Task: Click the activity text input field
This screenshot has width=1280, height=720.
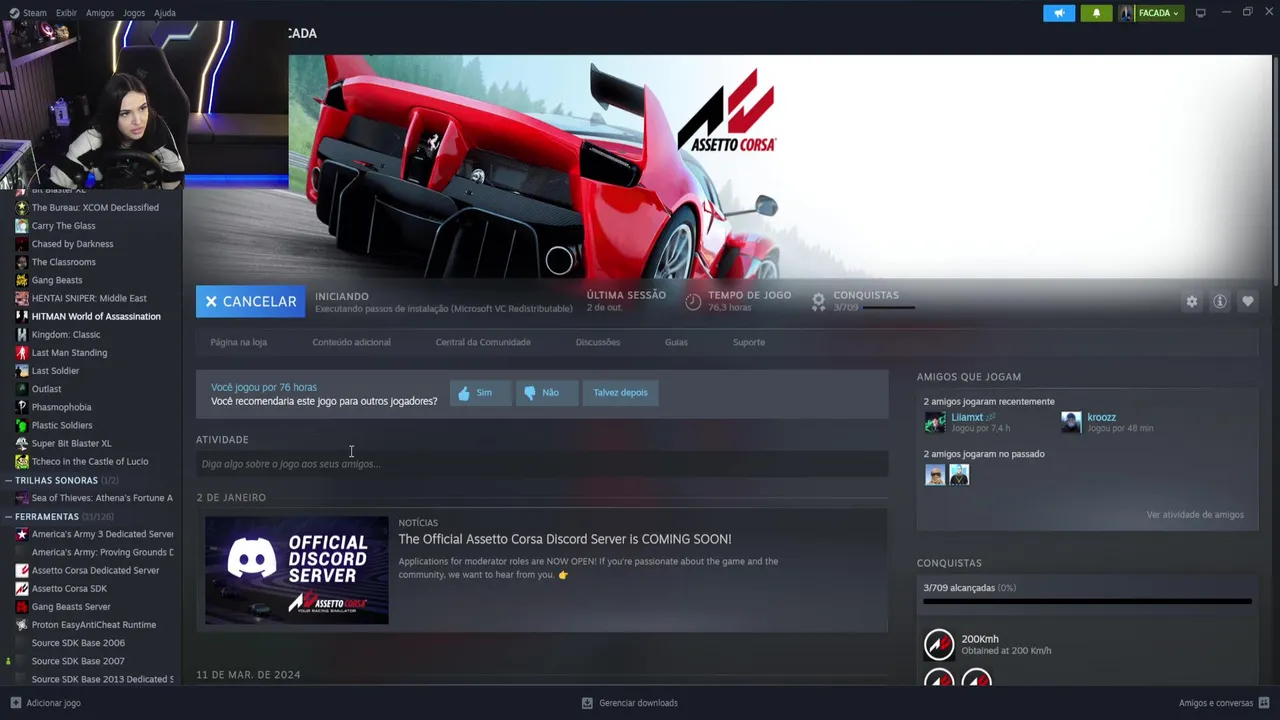Action: [542, 464]
